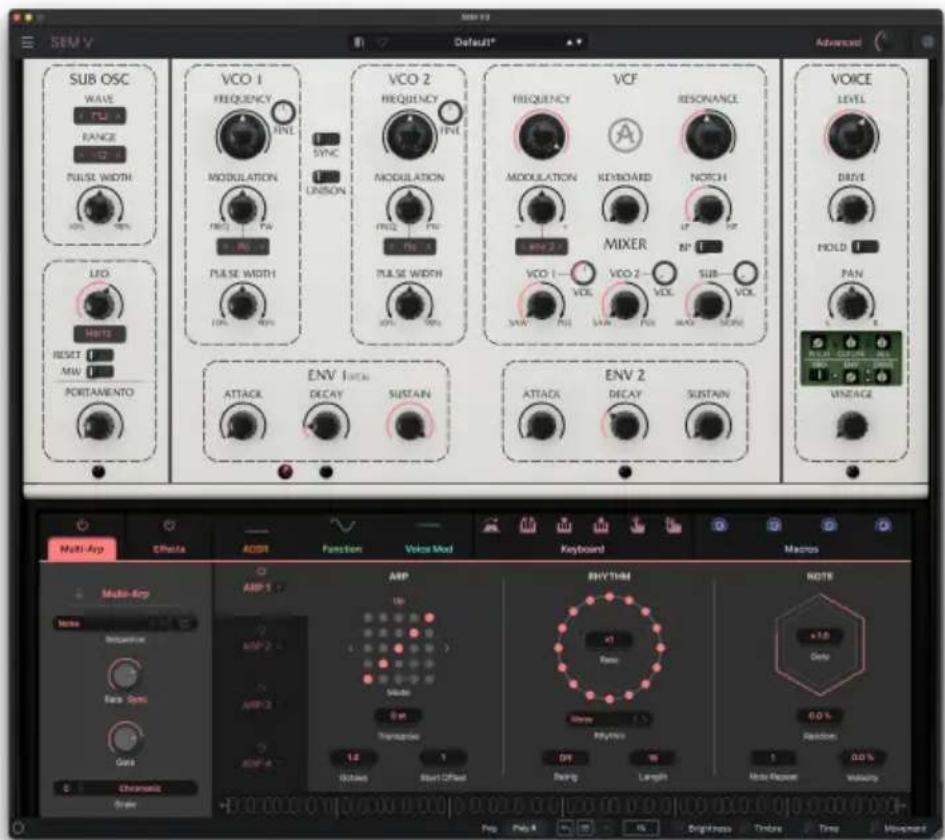
Task: Click the second icon above Keyboard label
Action: tap(528, 526)
